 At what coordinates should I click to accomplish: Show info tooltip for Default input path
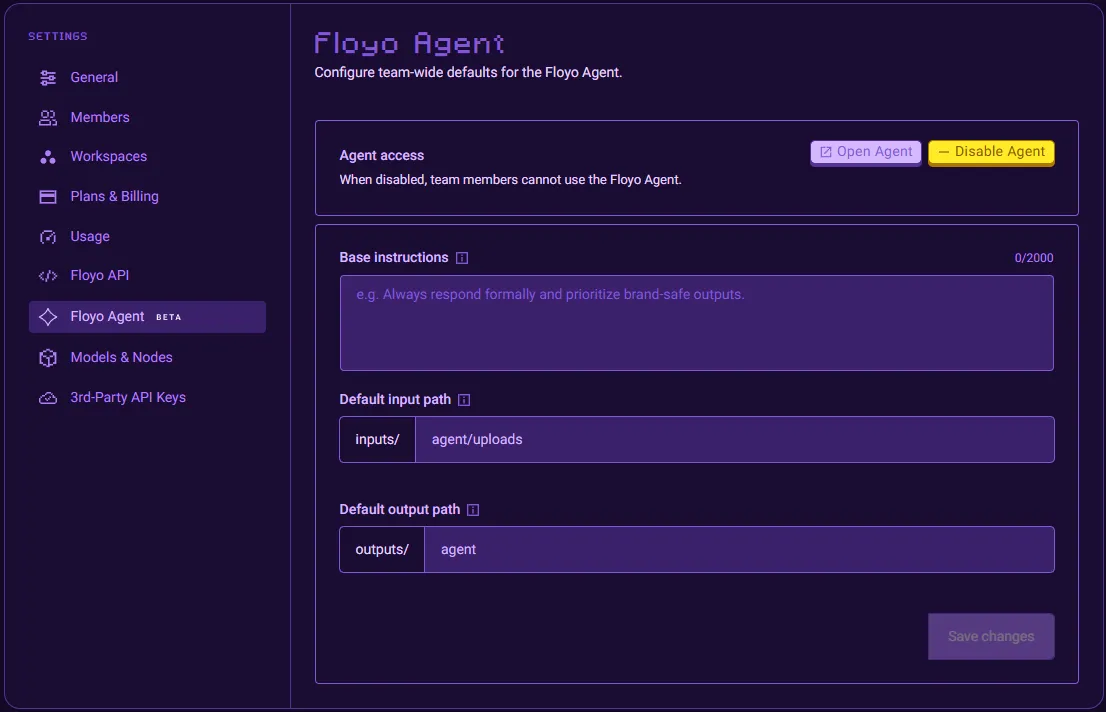464,400
